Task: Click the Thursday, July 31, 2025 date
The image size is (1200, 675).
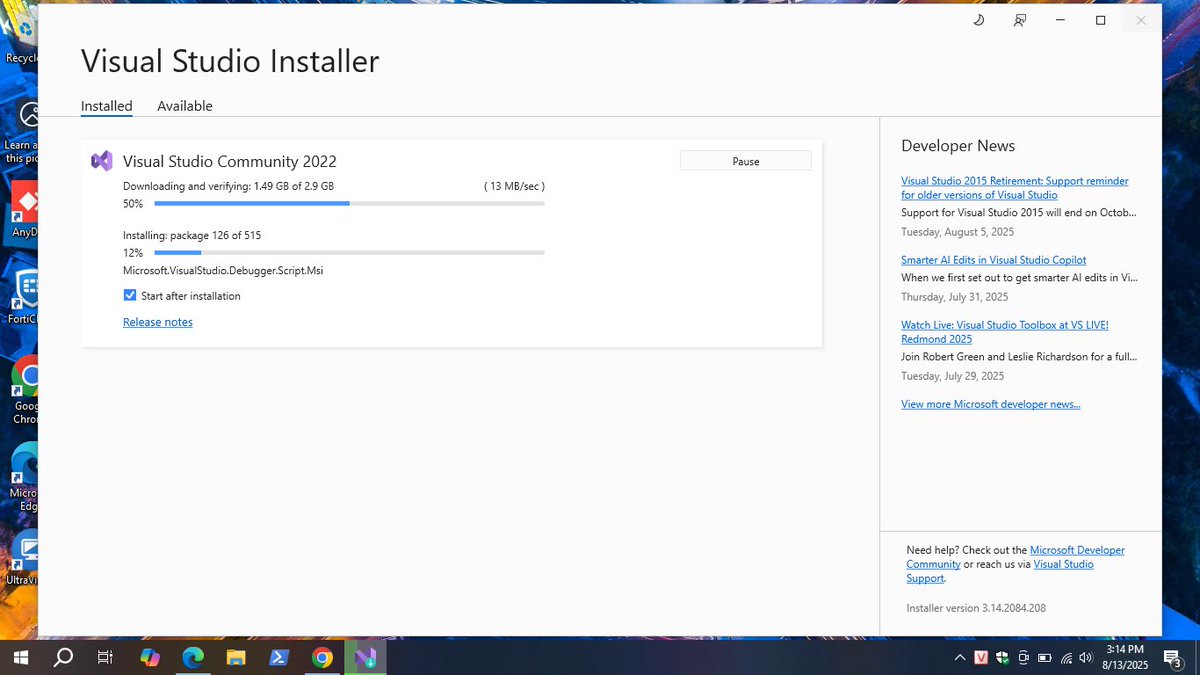Action: (x=954, y=297)
